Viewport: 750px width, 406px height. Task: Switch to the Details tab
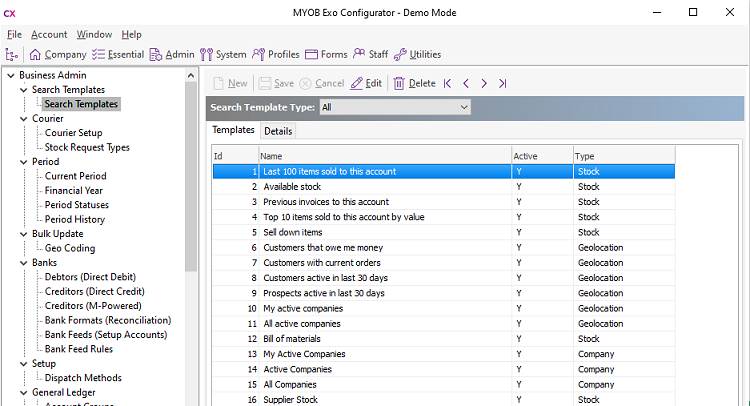278,131
